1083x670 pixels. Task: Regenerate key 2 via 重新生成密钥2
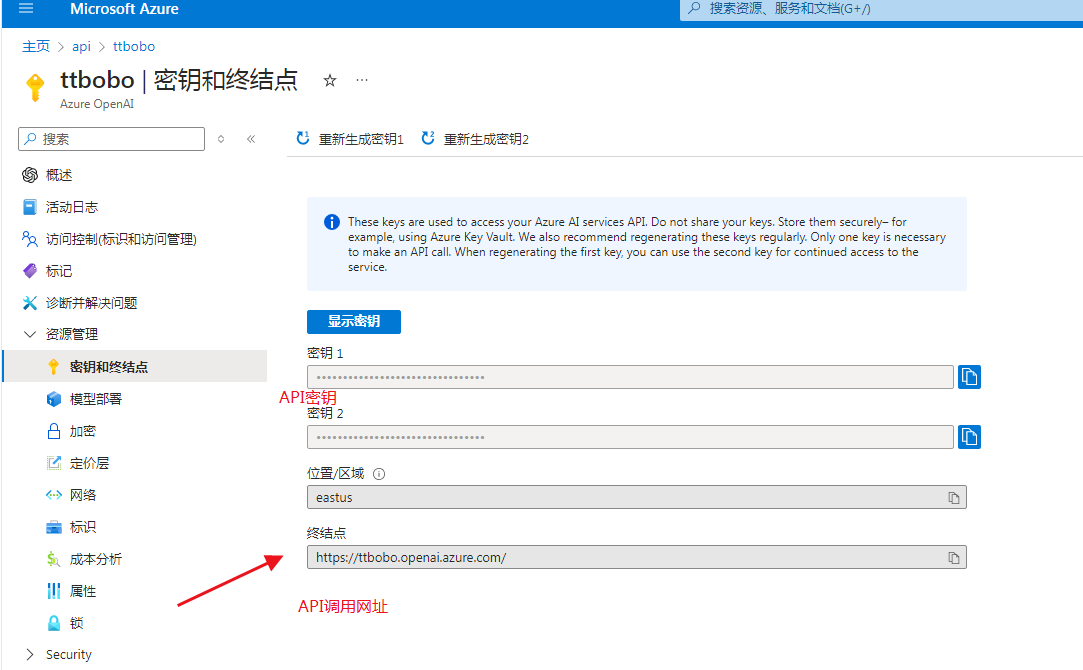pos(475,139)
